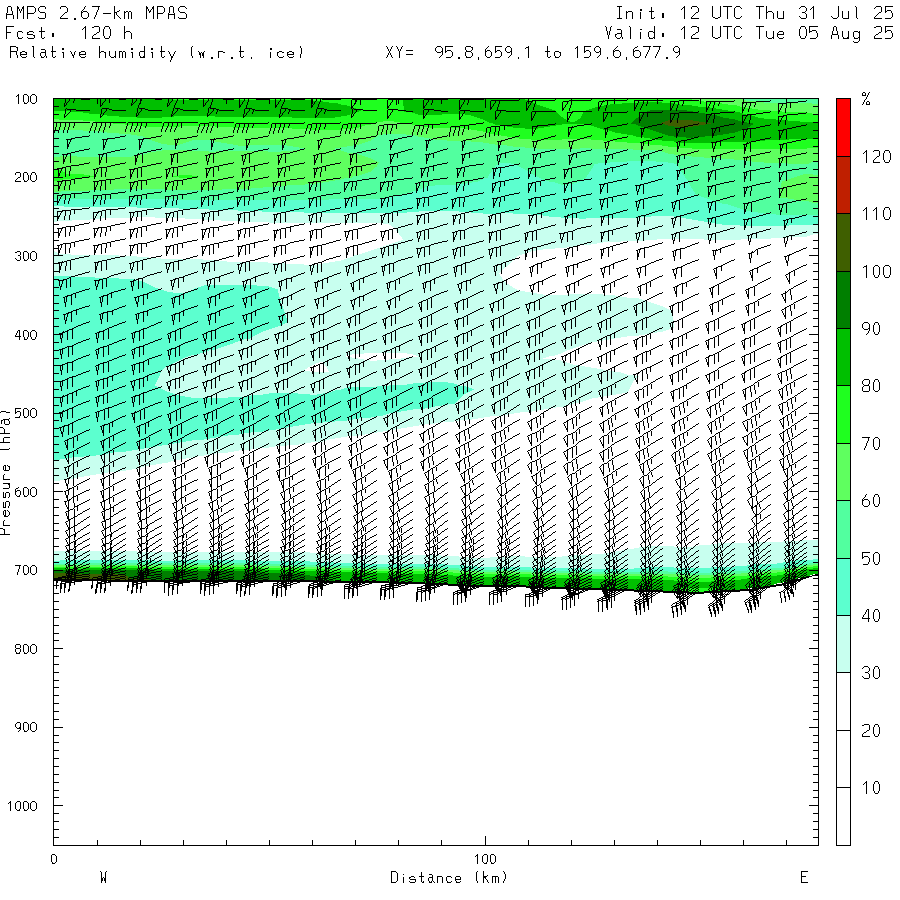The image size is (900, 900).
Task: Click the '900' pressure axis label
Action: 26,727
